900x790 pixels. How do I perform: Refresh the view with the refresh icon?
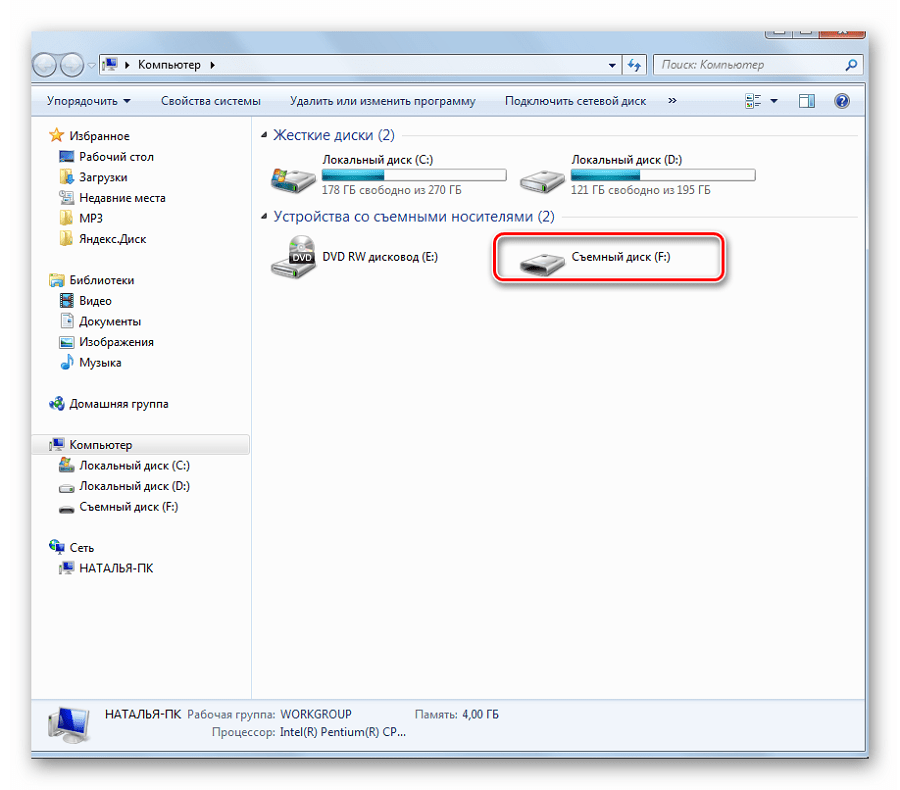(634, 65)
